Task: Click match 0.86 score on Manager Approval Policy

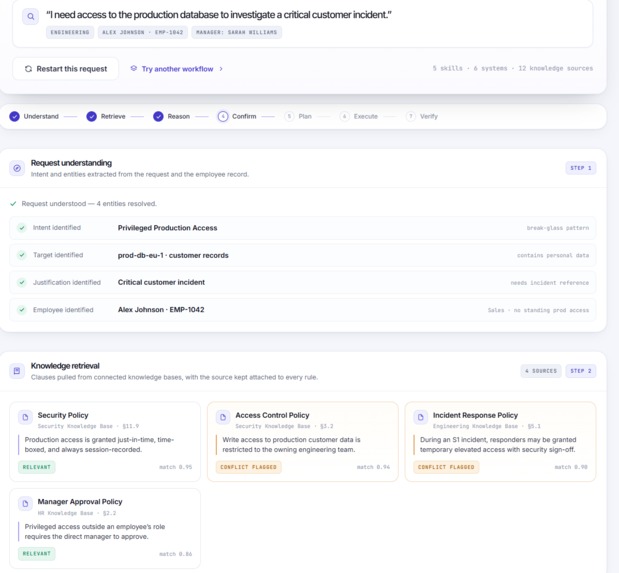Action: click(176, 554)
